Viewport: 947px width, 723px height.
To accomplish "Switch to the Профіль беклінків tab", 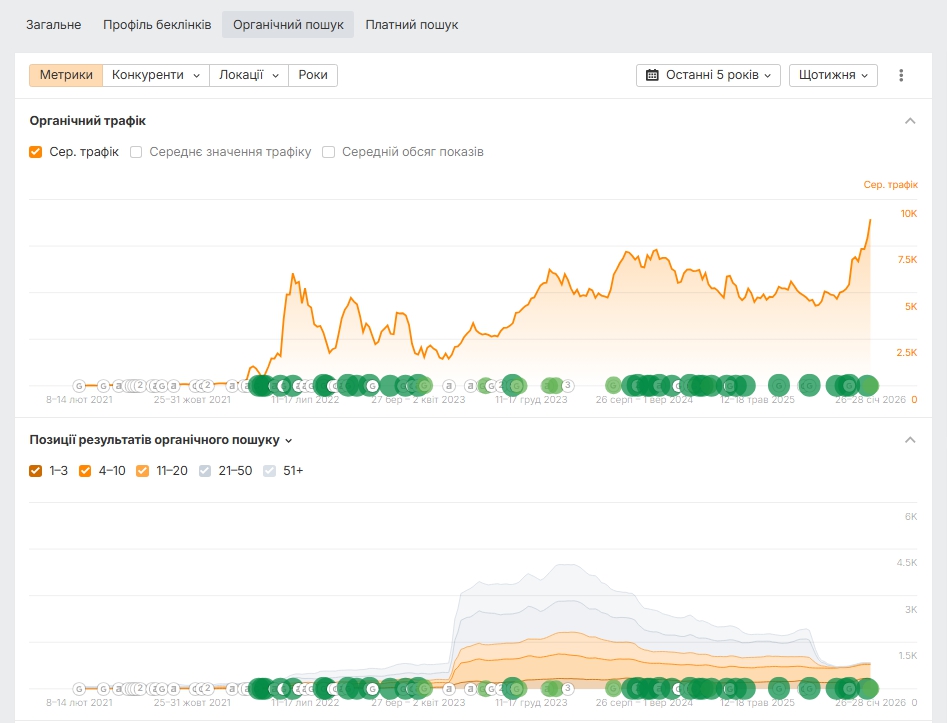I will click(x=157, y=24).
